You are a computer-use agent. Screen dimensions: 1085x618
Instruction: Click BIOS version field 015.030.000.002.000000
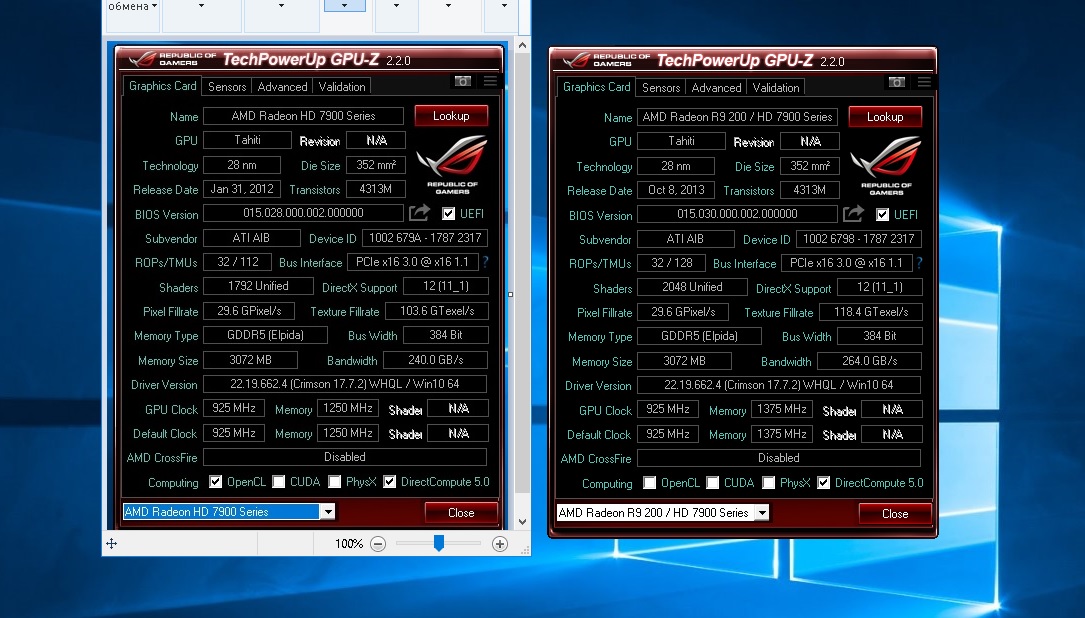pos(737,214)
